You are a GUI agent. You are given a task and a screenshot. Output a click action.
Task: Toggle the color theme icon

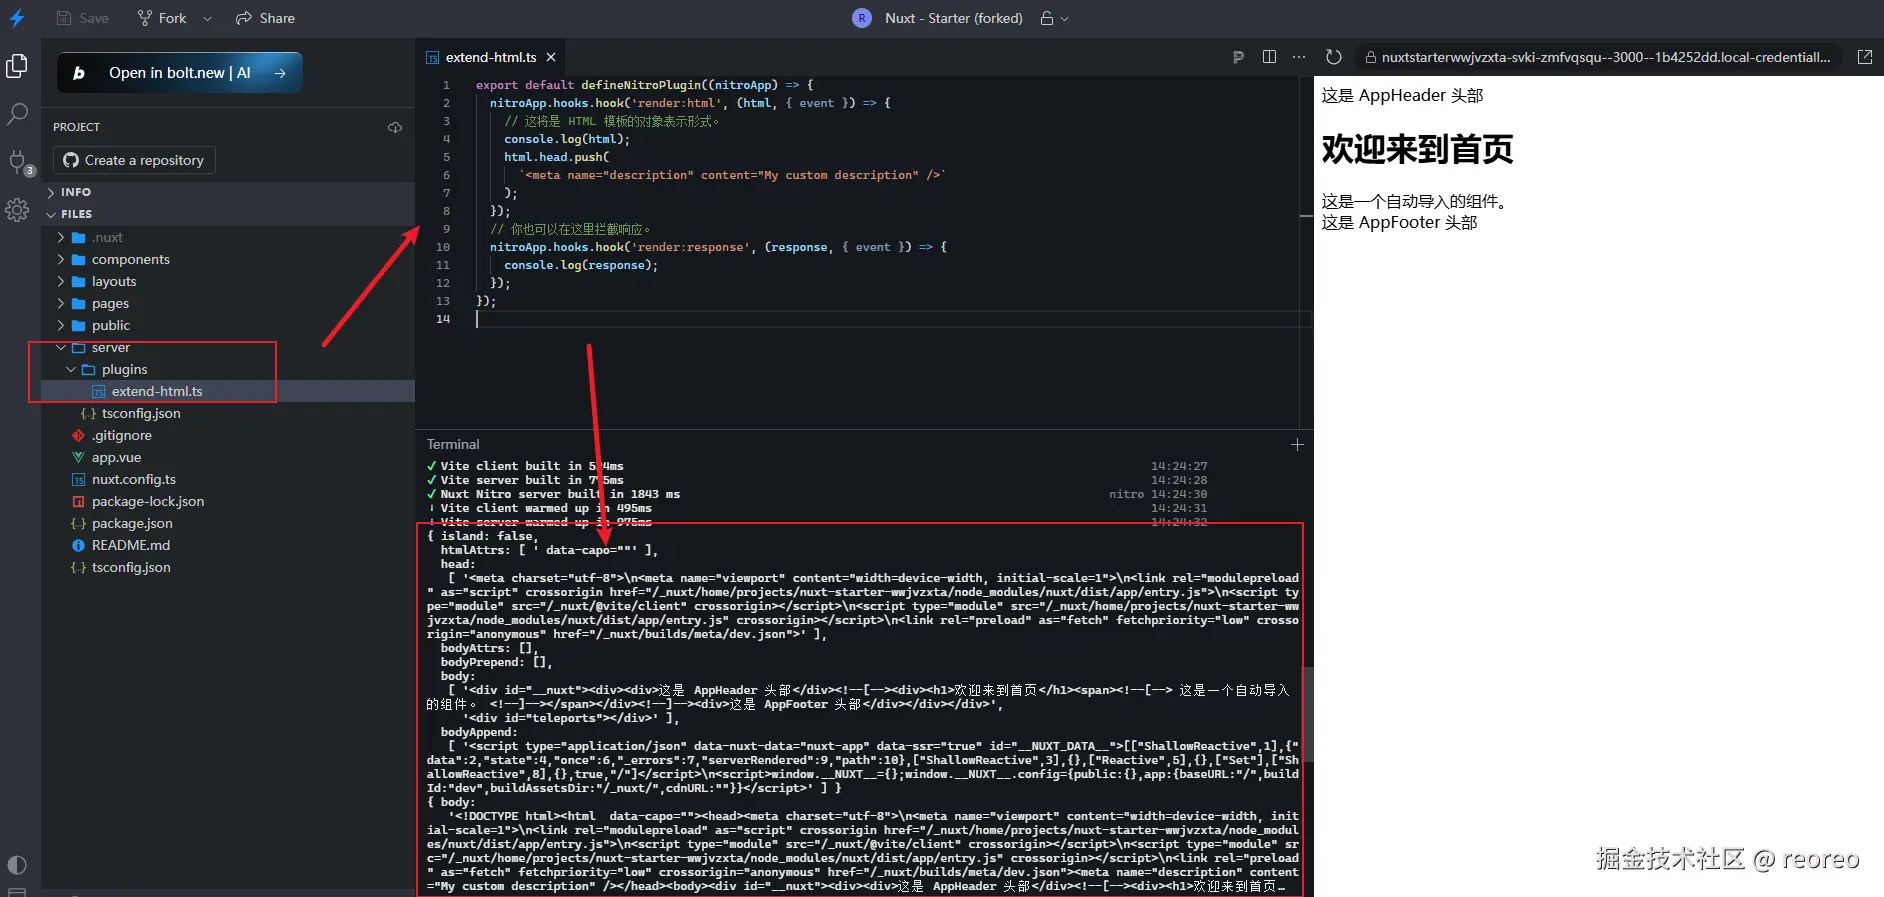pyautogui.click(x=17, y=865)
